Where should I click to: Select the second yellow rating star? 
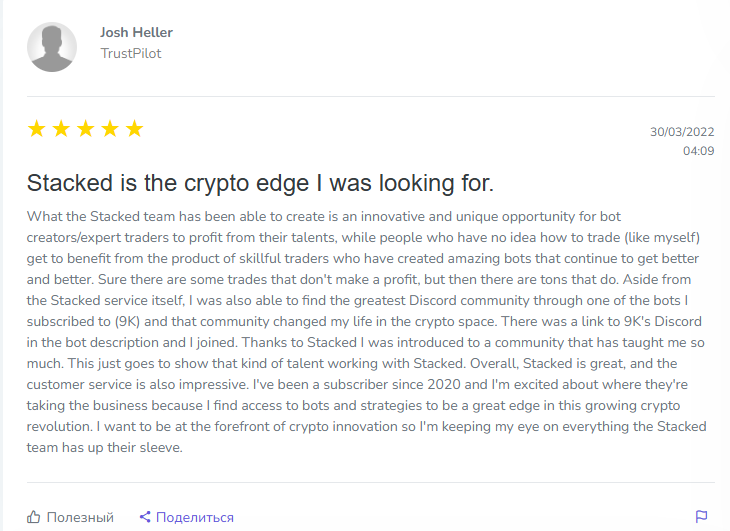(61, 129)
